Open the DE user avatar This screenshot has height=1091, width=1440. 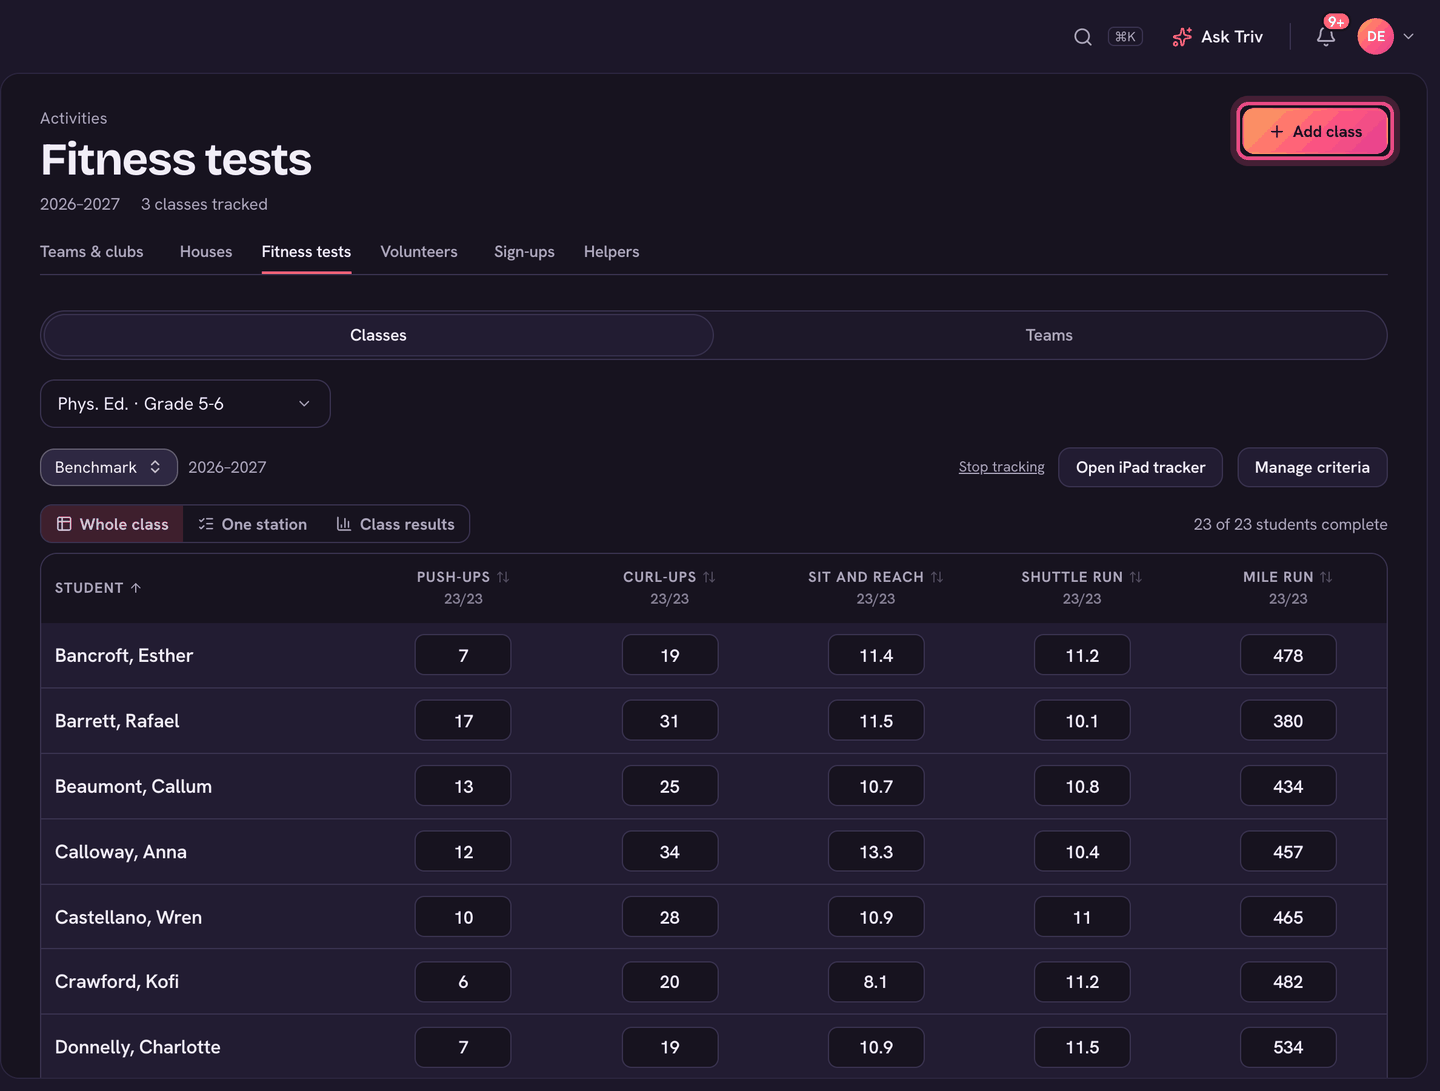(x=1375, y=37)
